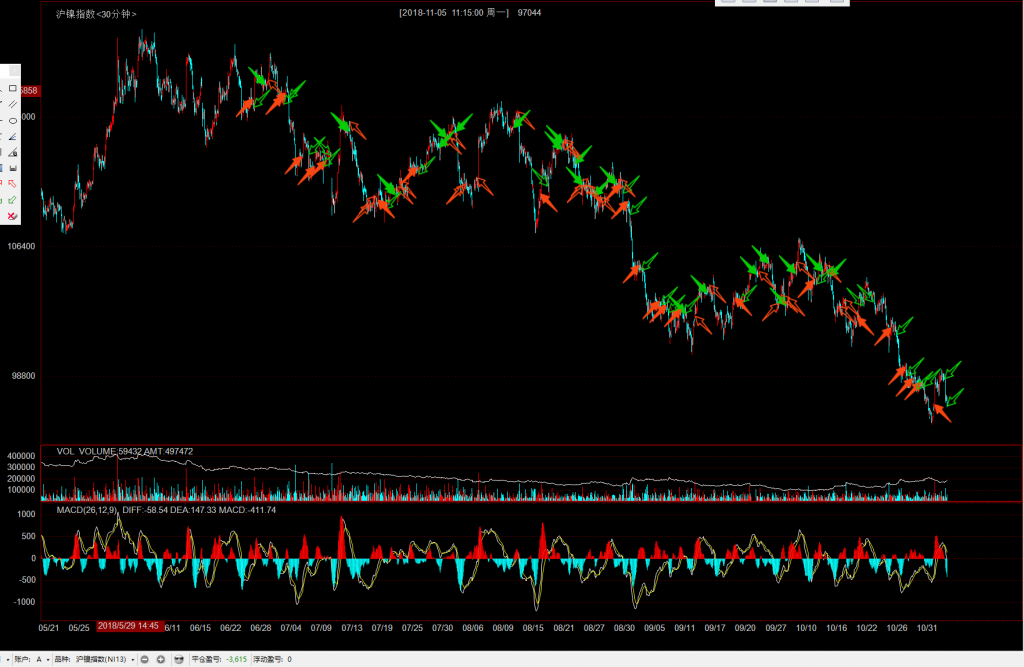Click the plus zoom-in button in status bar
The height and width of the screenshot is (667, 1024).
pyautogui.click(x=160, y=659)
